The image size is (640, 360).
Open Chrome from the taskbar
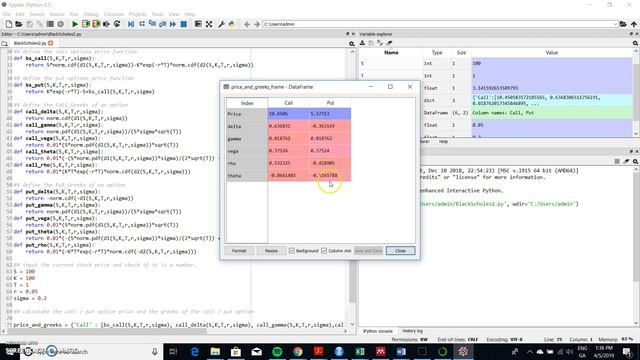(298, 351)
